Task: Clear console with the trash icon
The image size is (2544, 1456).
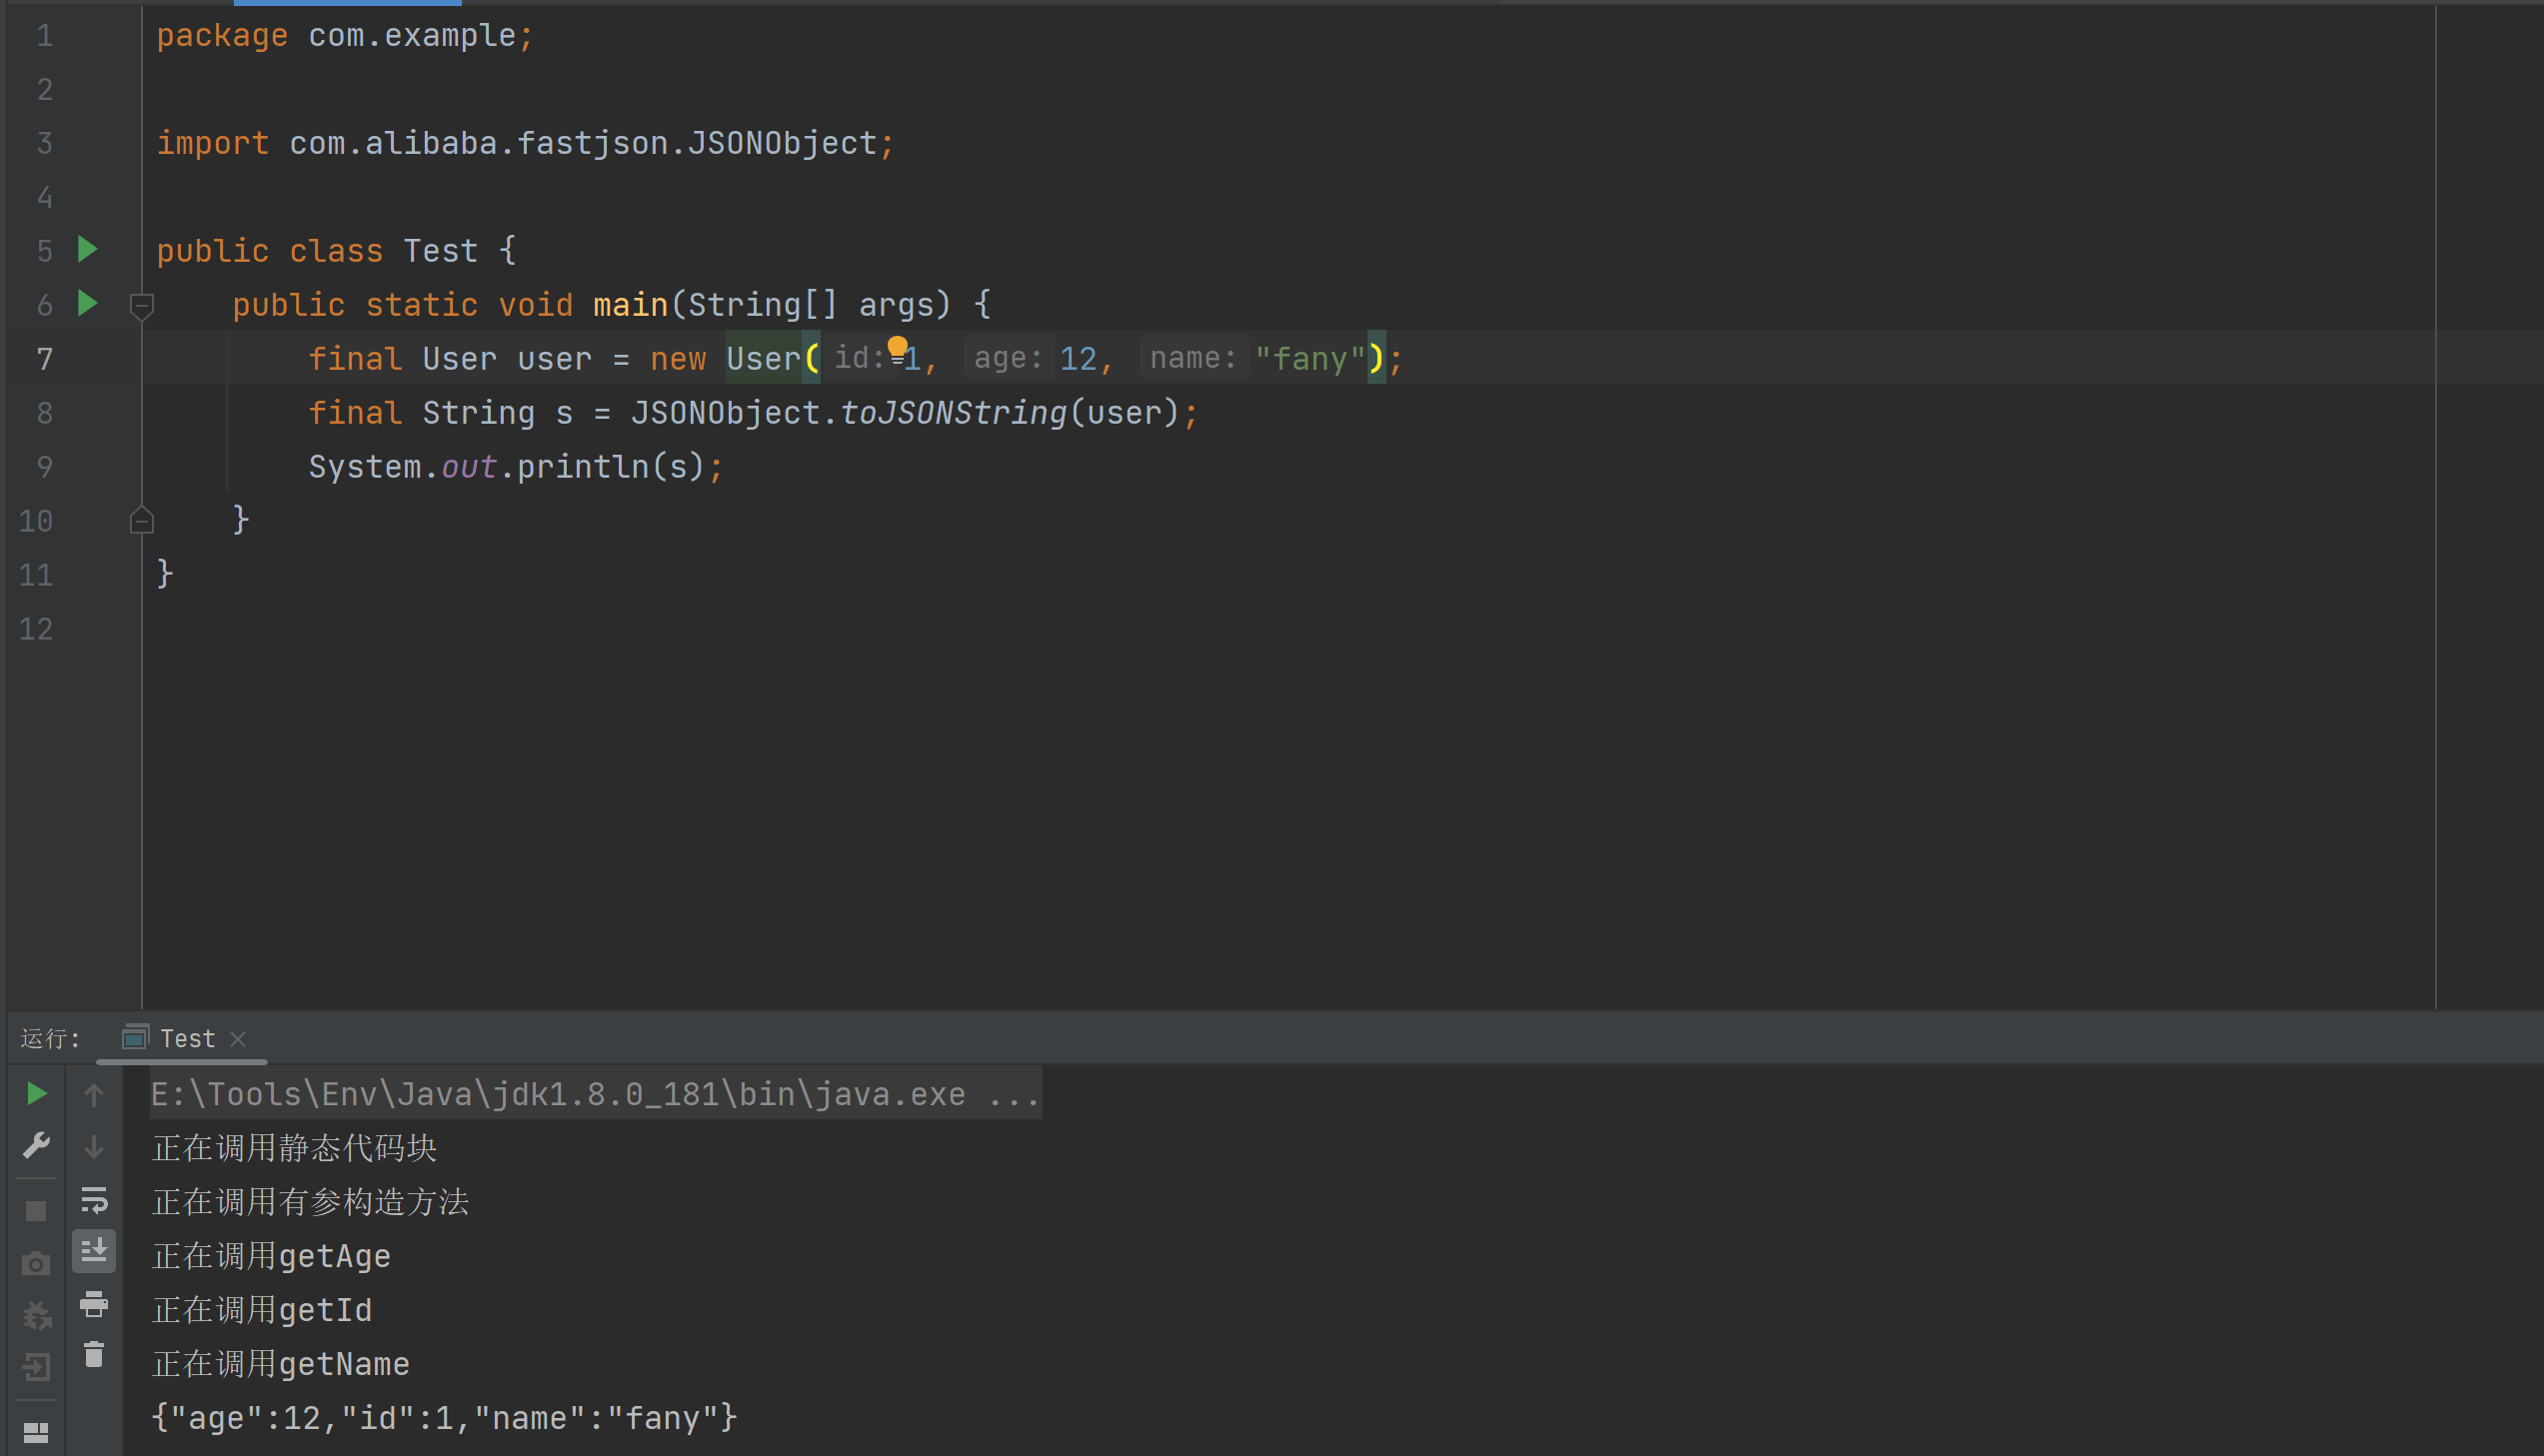Action: click(x=94, y=1355)
